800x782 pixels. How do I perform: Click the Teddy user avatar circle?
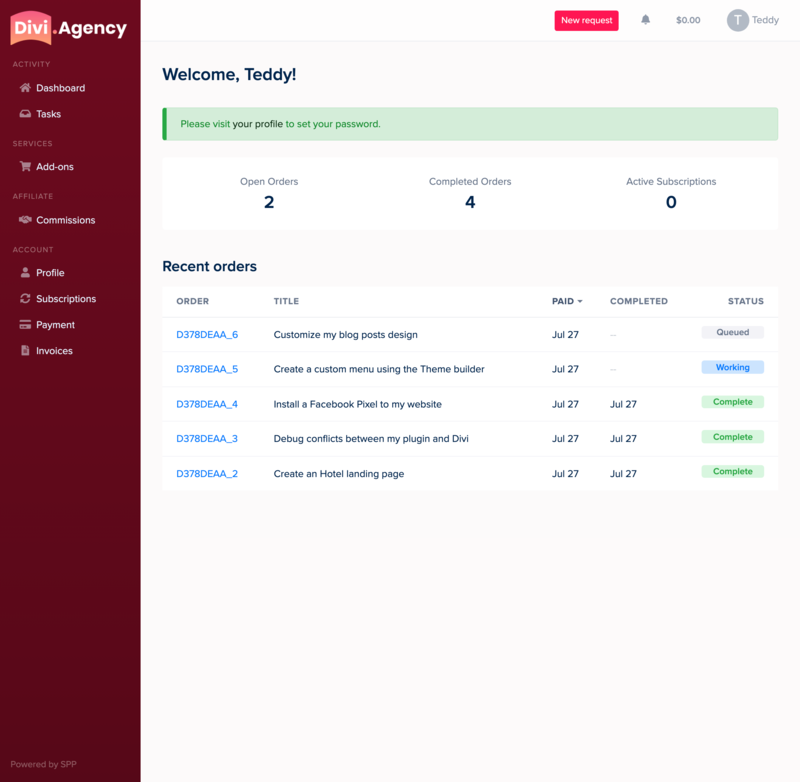click(737, 20)
